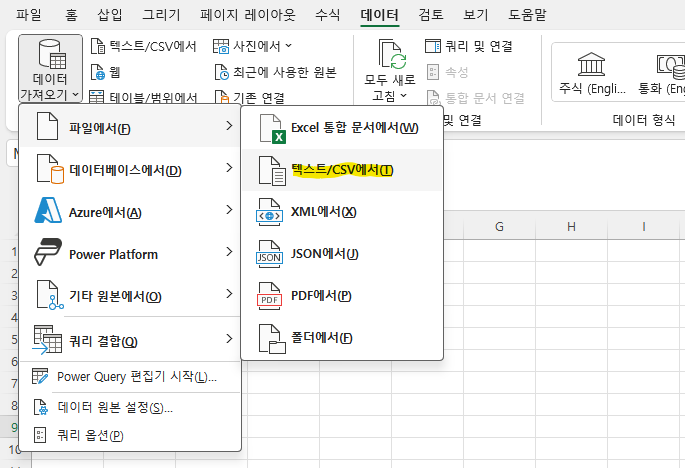The width and height of the screenshot is (685, 468).
Task: Click the 쿼리 옵션 icon
Action: tap(40, 435)
